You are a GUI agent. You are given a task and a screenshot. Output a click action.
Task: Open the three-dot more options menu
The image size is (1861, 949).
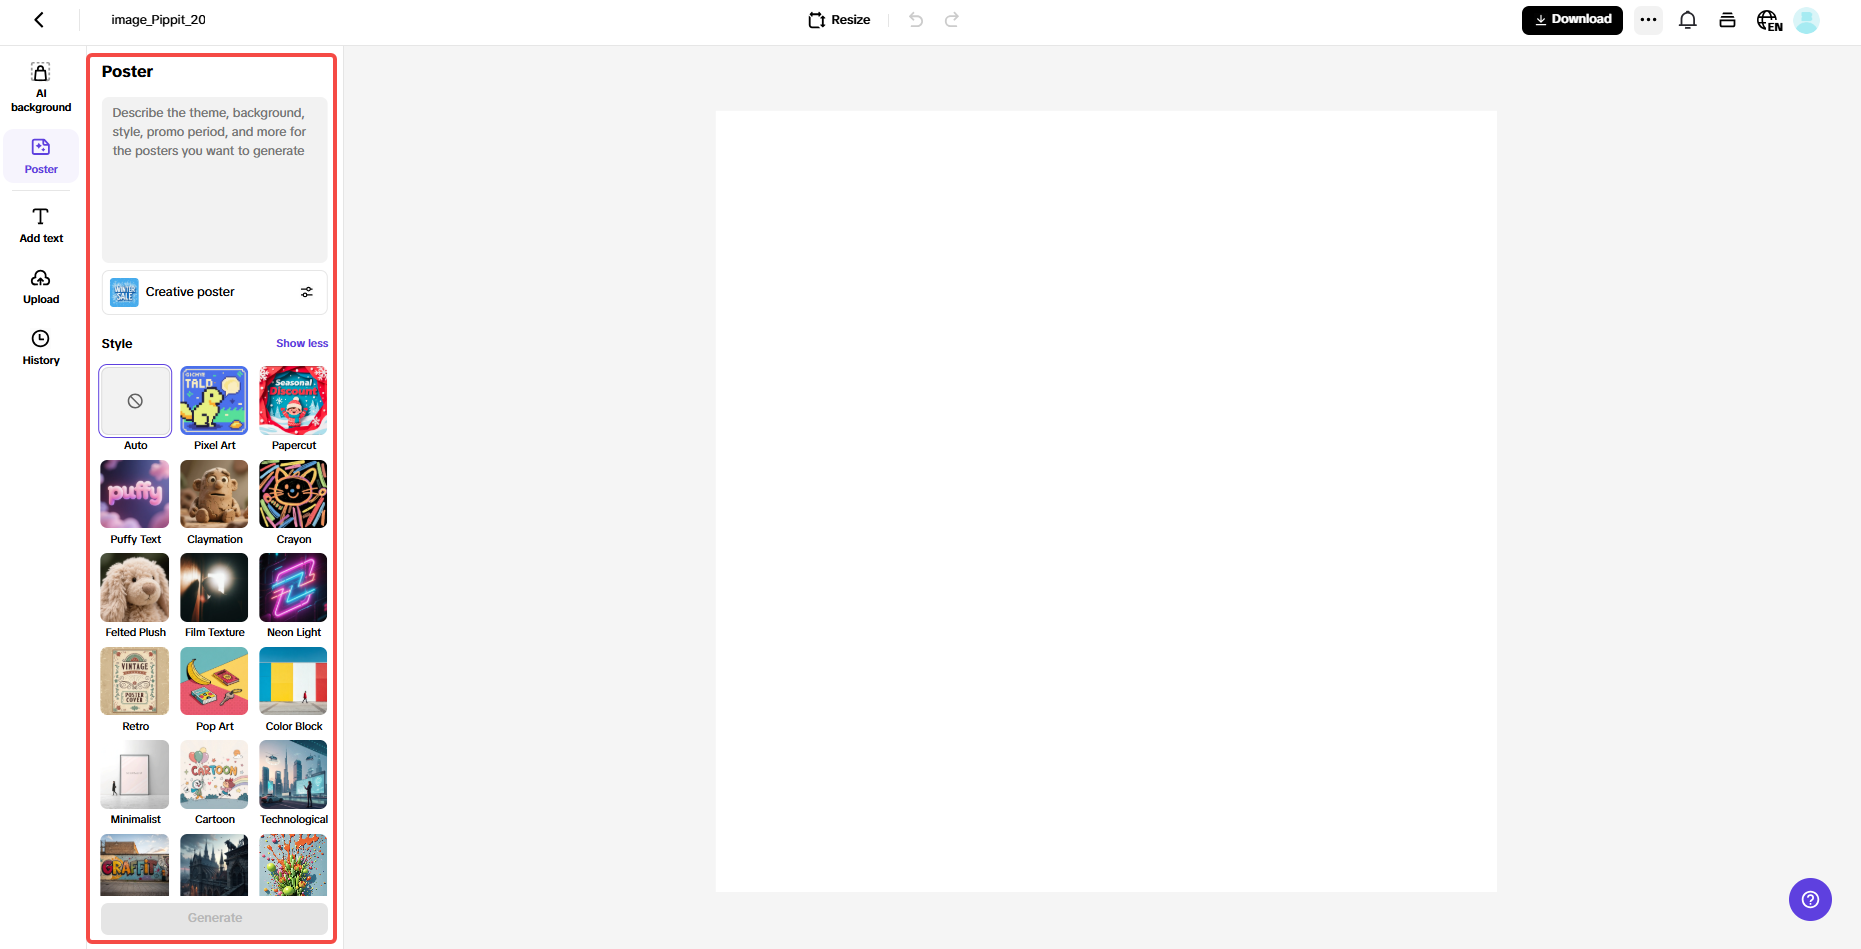1648,20
